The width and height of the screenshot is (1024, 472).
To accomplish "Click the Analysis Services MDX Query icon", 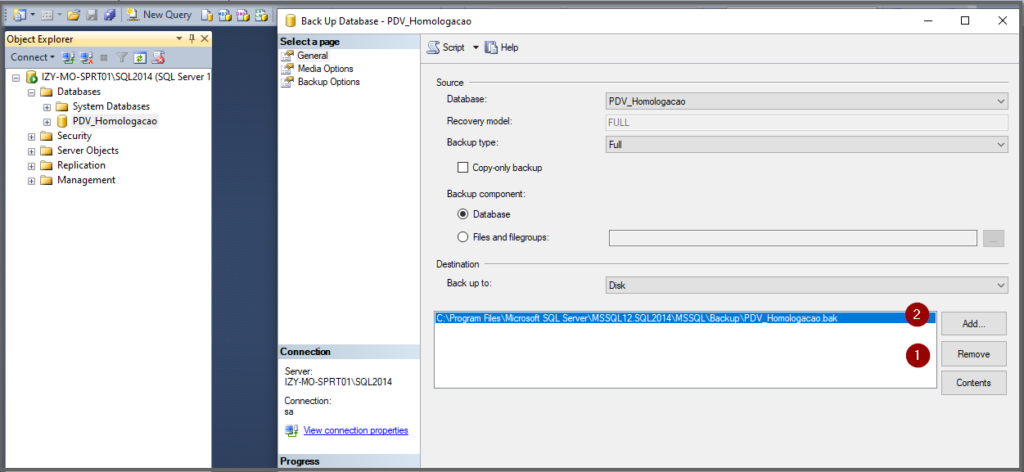I will point(224,14).
